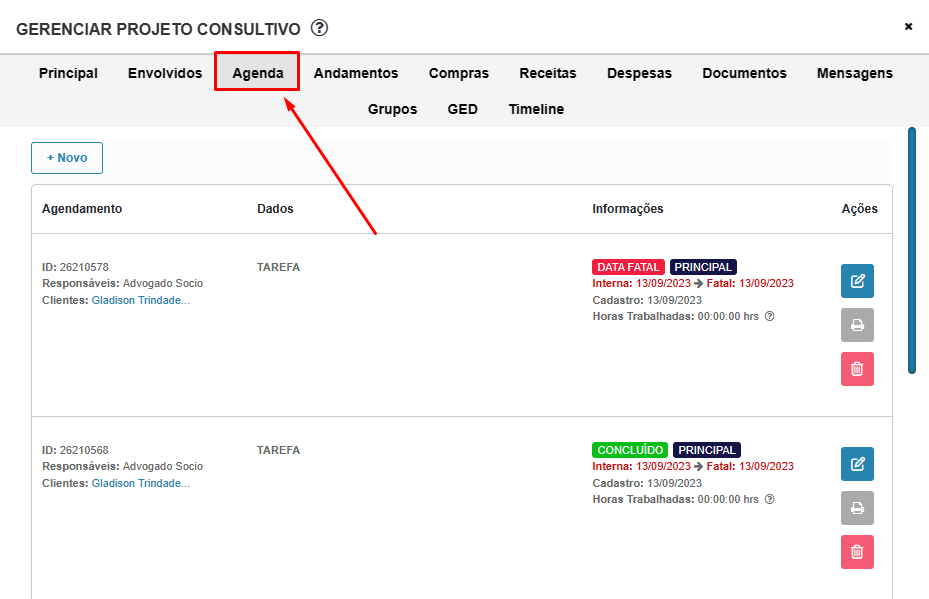
Task: Click the Dados column header
Action: pos(275,209)
